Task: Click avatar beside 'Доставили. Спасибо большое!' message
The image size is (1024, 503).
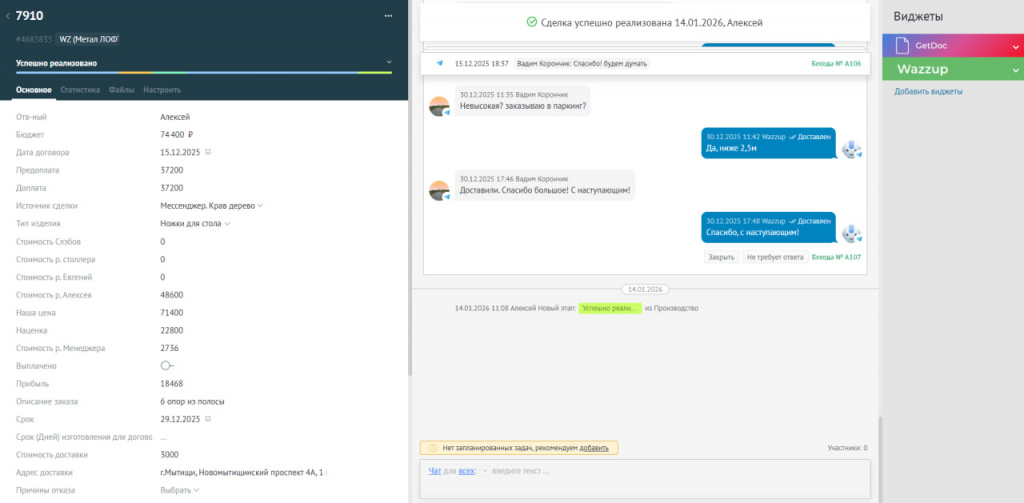Action: pos(440,190)
